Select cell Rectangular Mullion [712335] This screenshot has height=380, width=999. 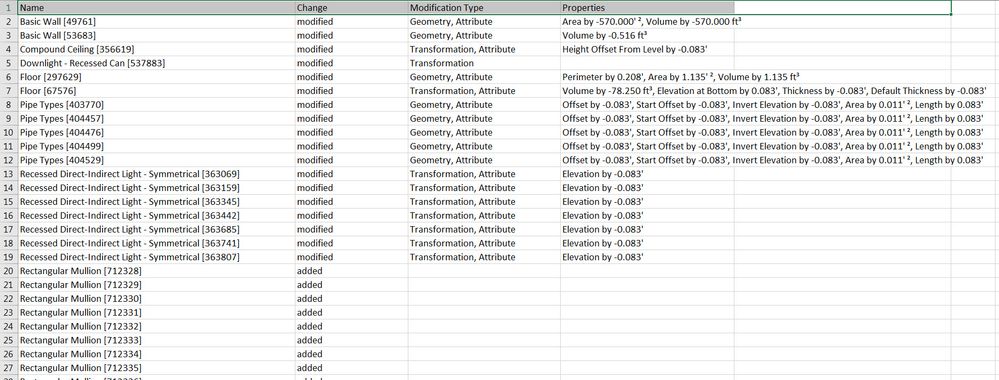(x=156, y=369)
